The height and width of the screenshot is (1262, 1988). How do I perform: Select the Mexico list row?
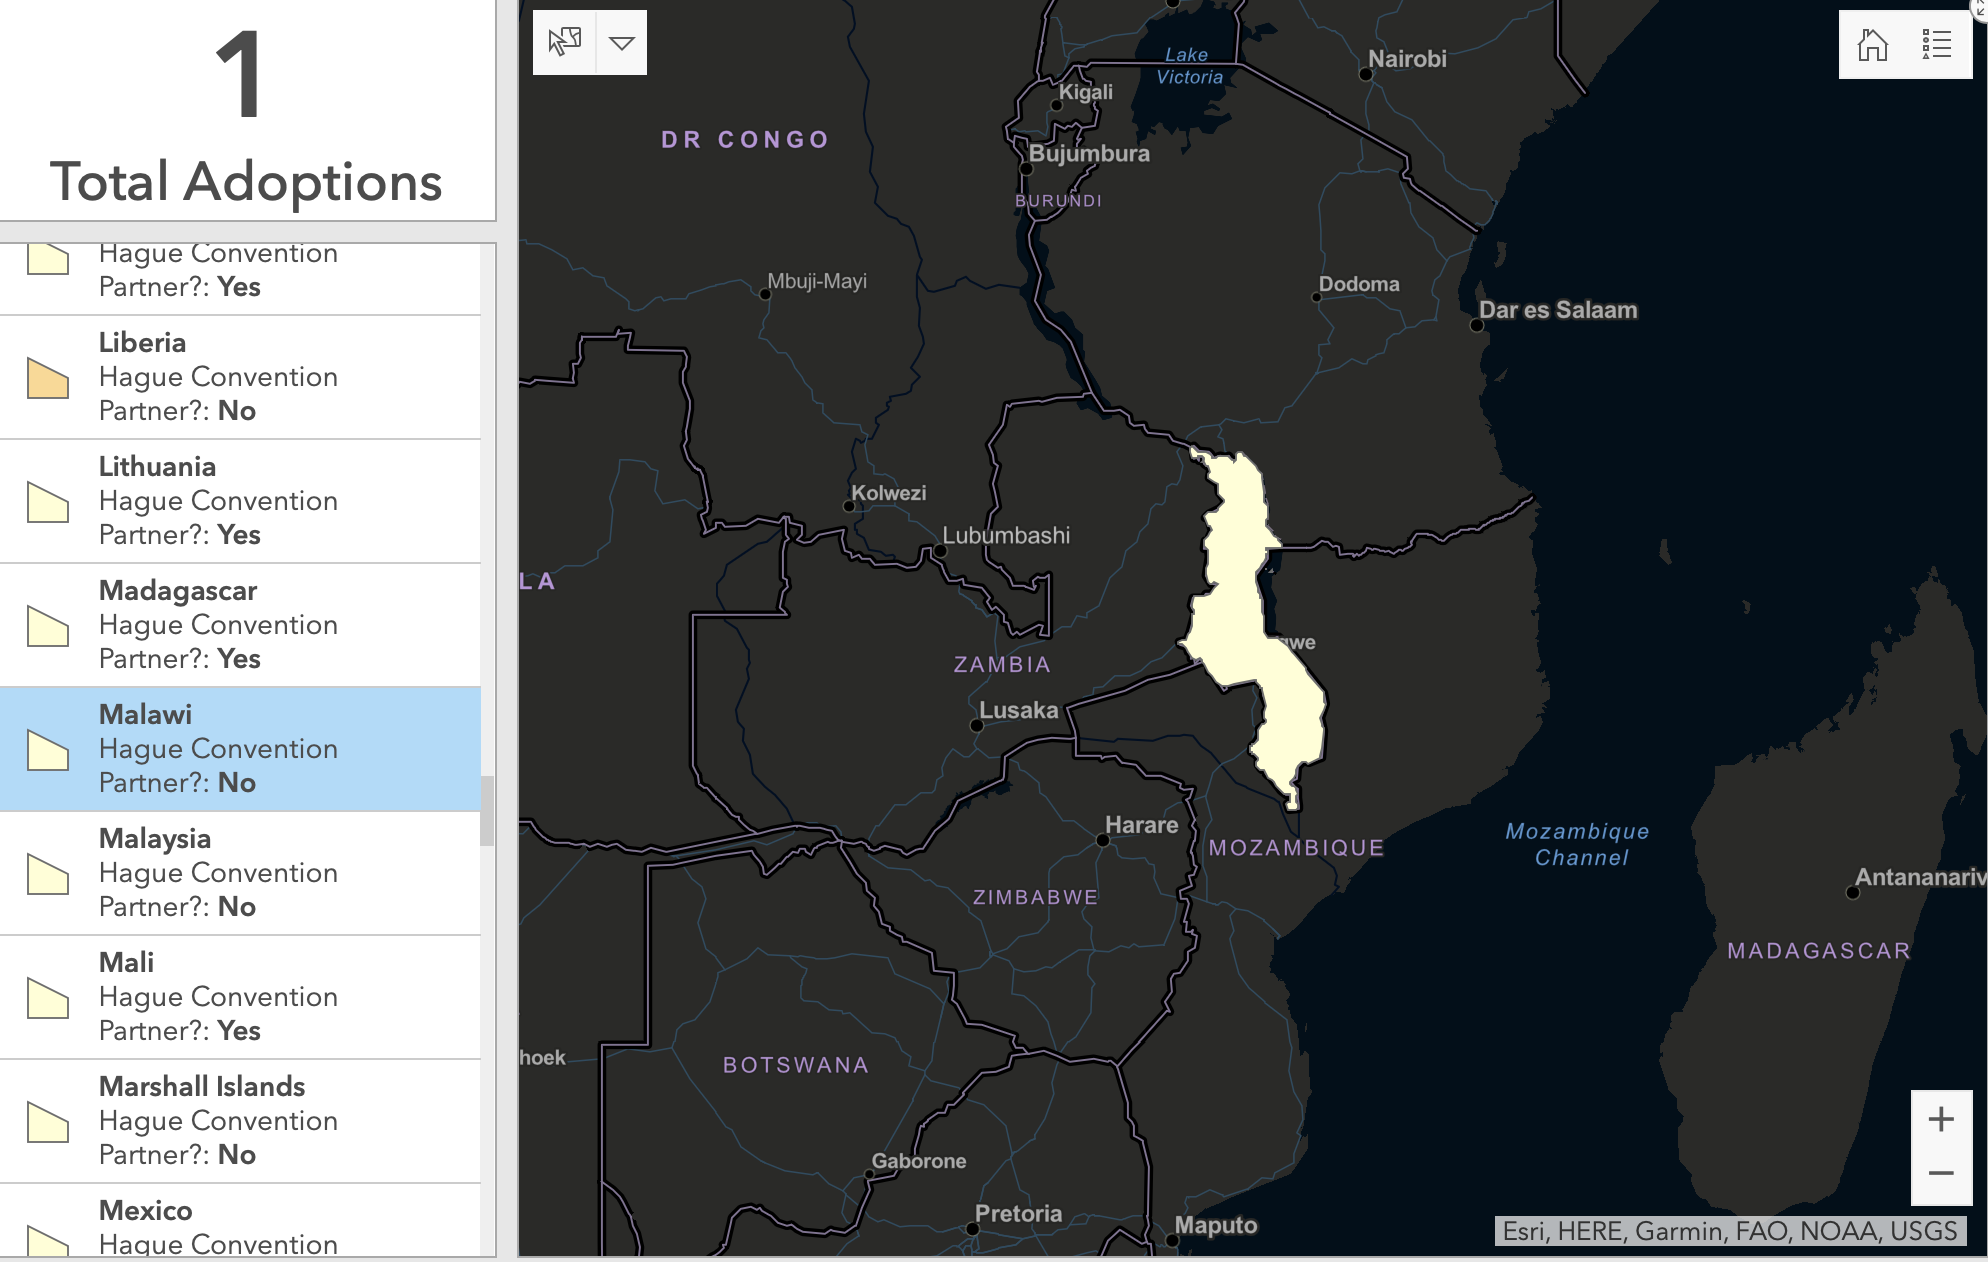point(240,1221)
